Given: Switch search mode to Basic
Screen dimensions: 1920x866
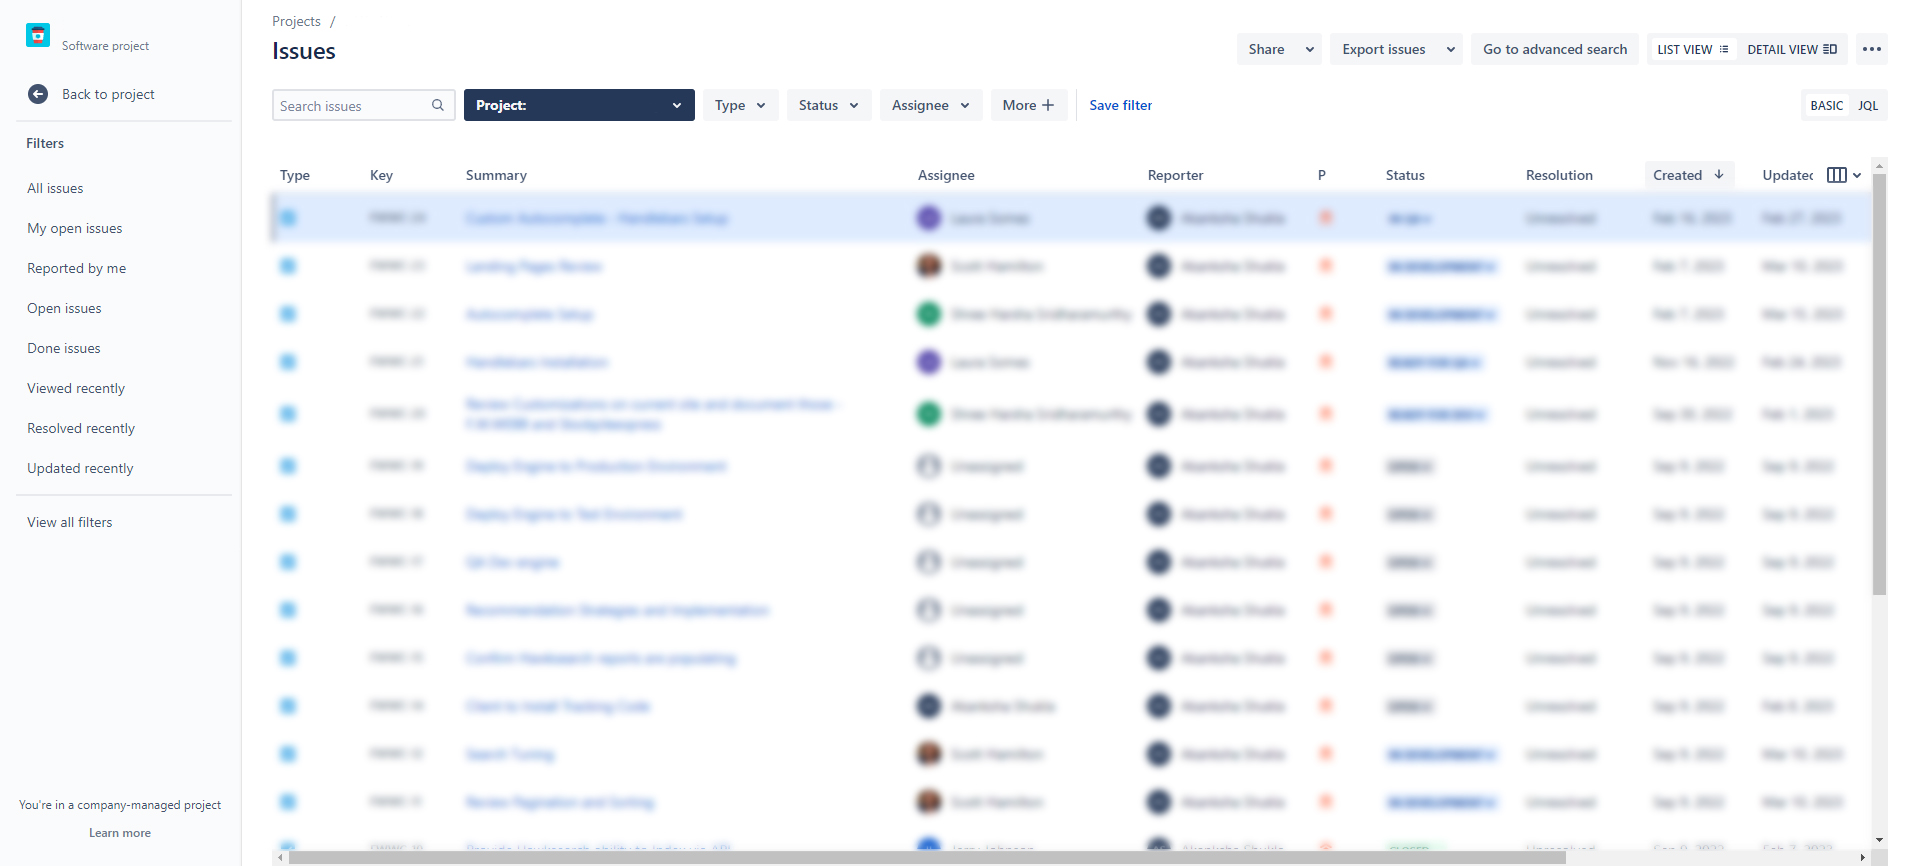Looking at the screenshot, I should [x=1826, y=105].
